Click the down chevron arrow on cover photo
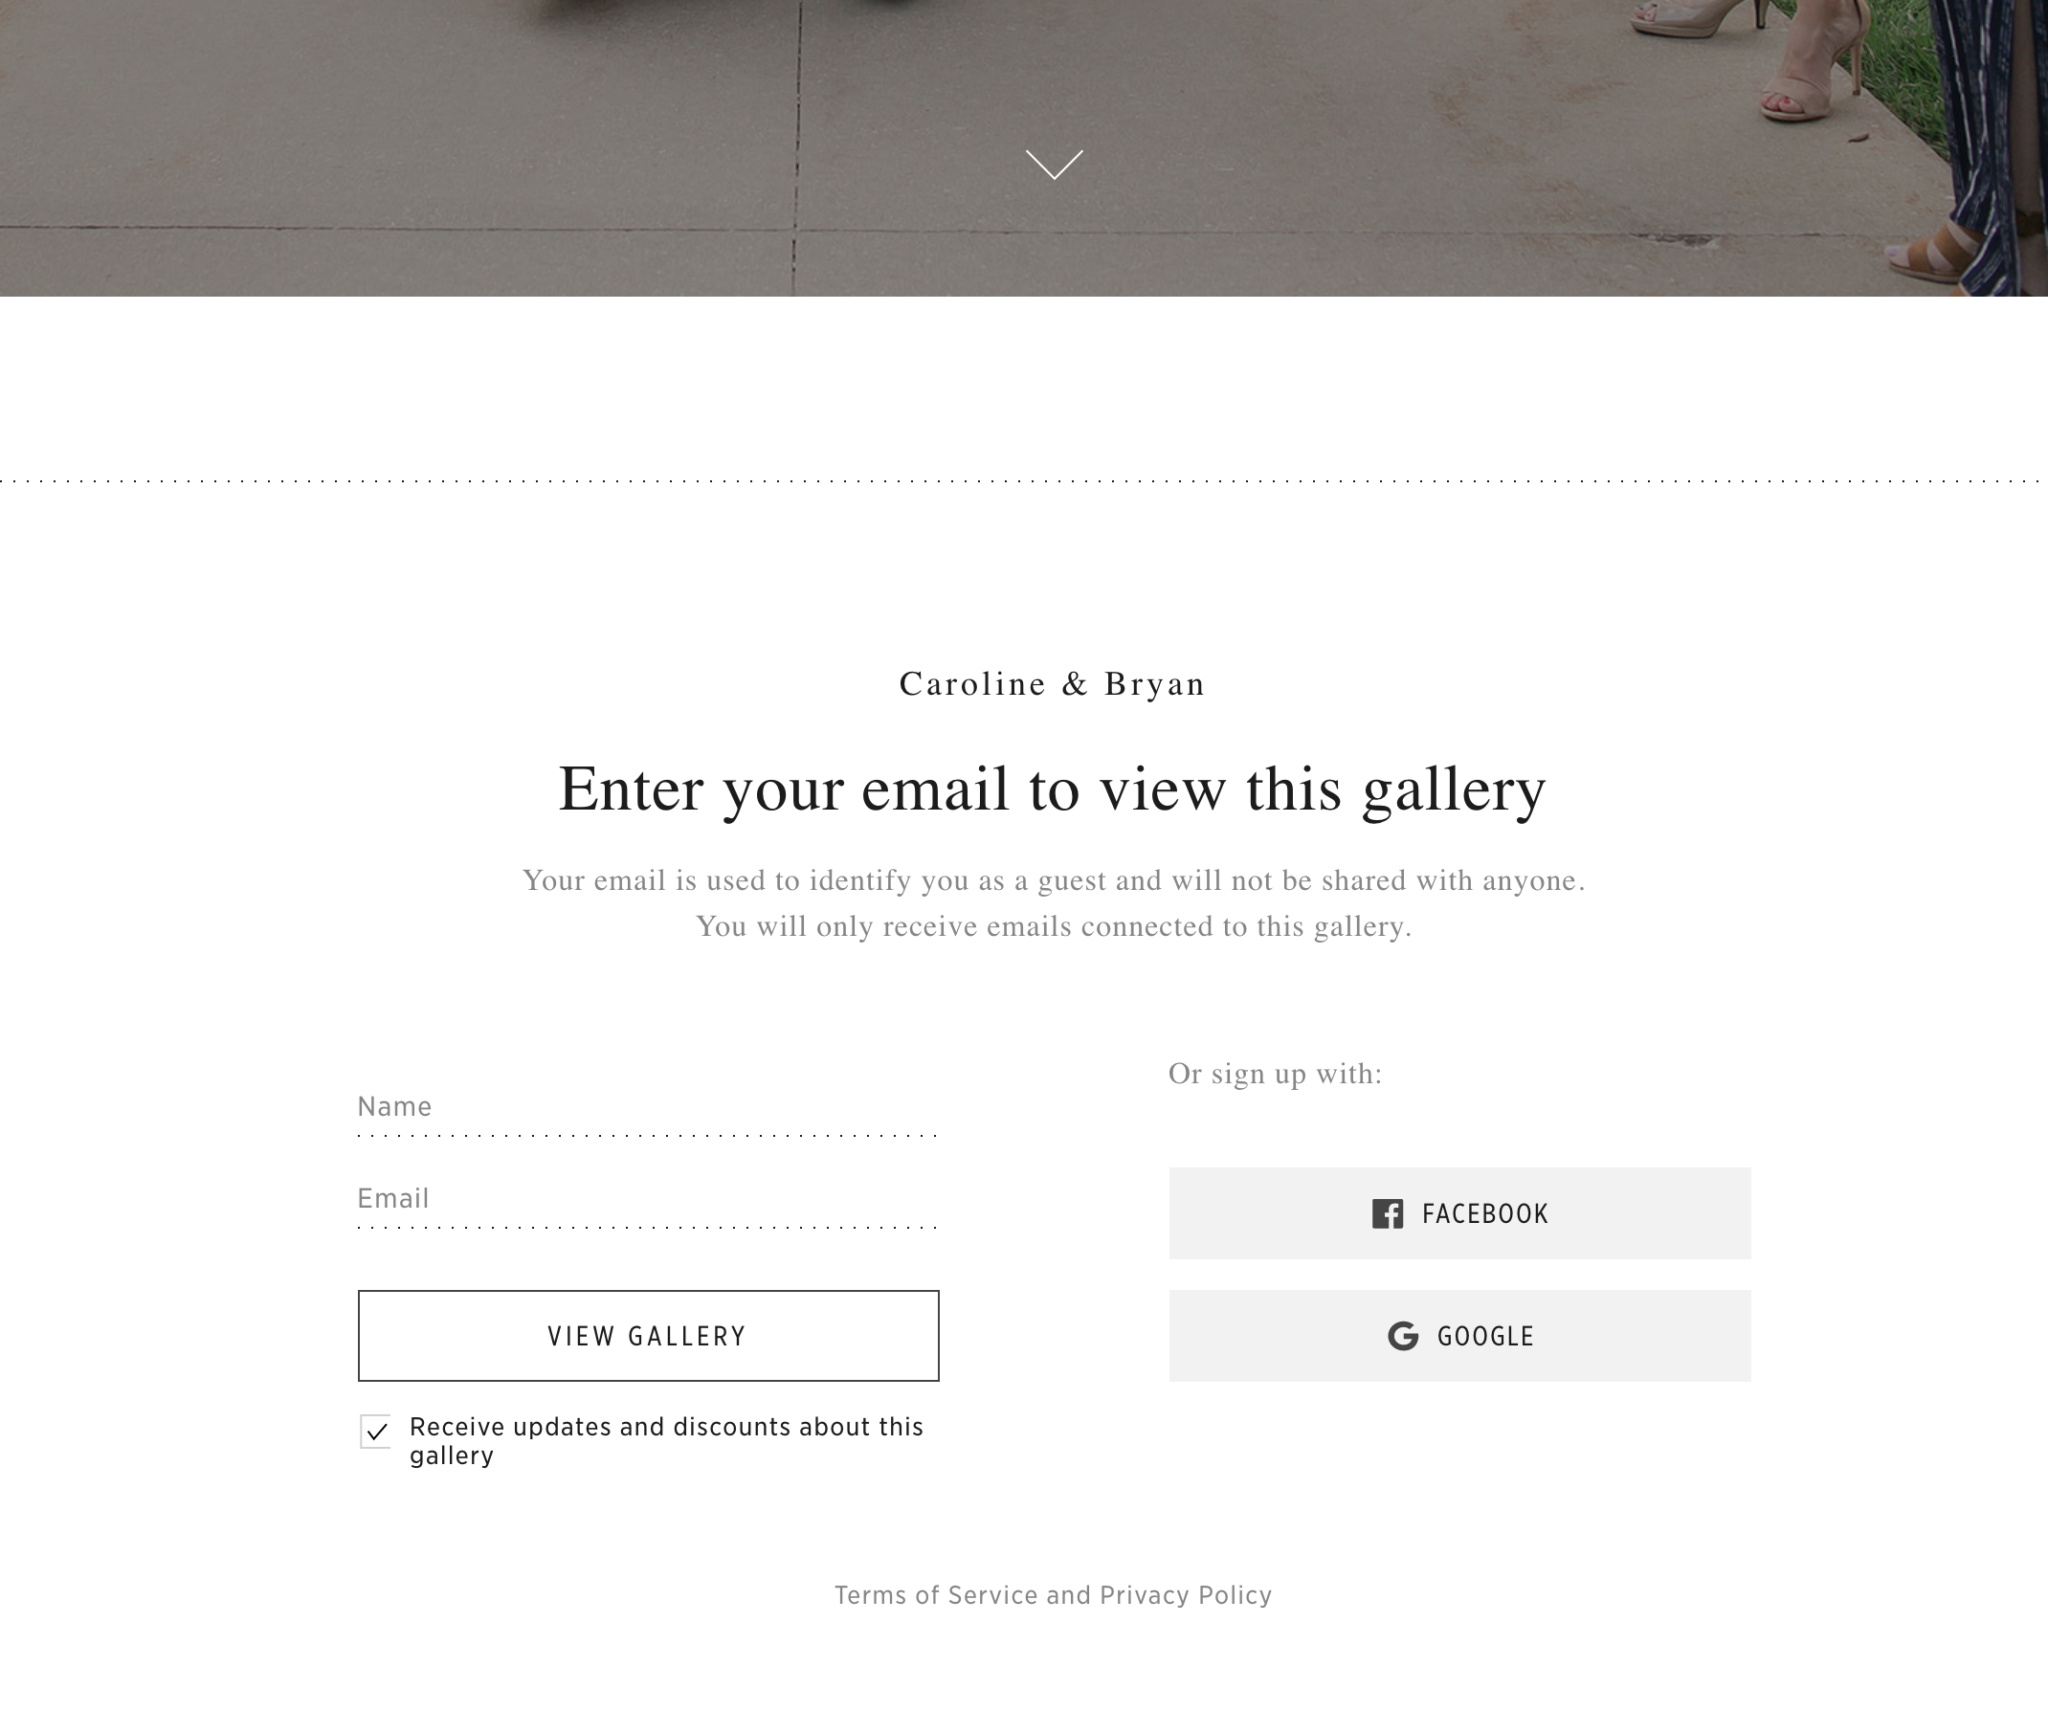The image size is (2048, 1711). click(x=1054, y=165)
